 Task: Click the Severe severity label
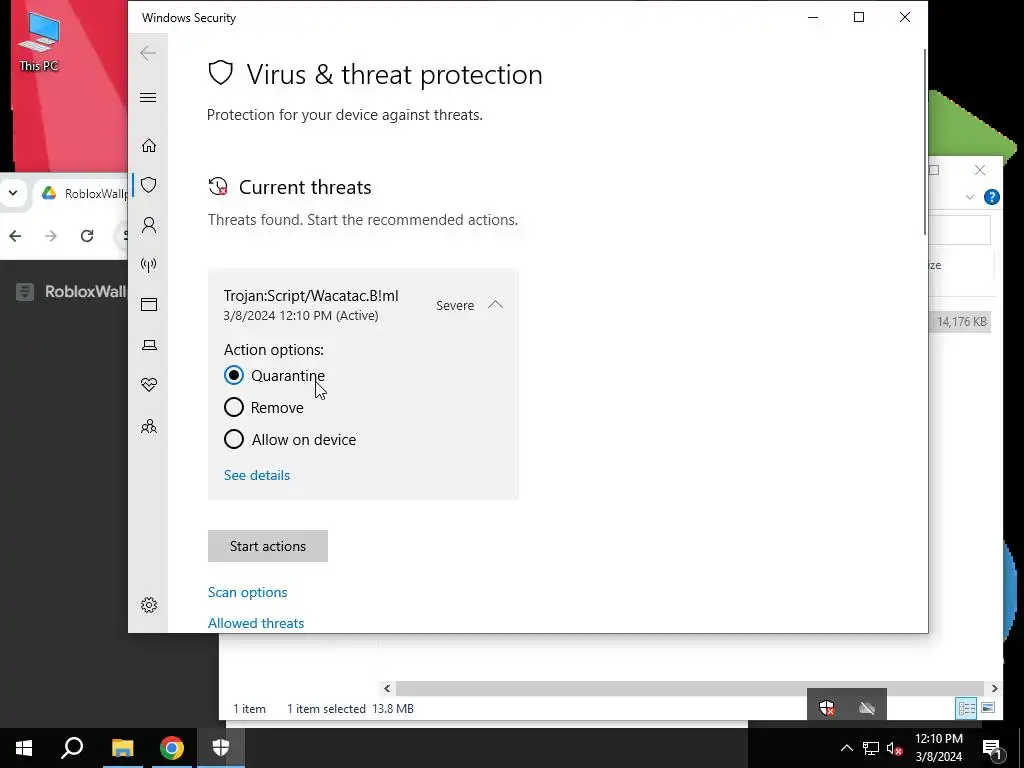[x=455, y=306]
